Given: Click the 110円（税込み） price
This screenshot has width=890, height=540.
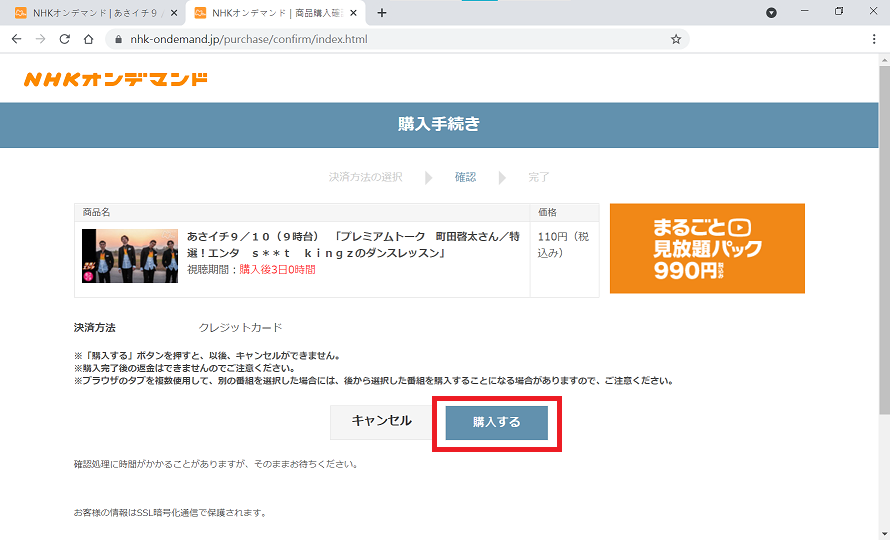Looking at the screenshot, I should click(564, 245).
